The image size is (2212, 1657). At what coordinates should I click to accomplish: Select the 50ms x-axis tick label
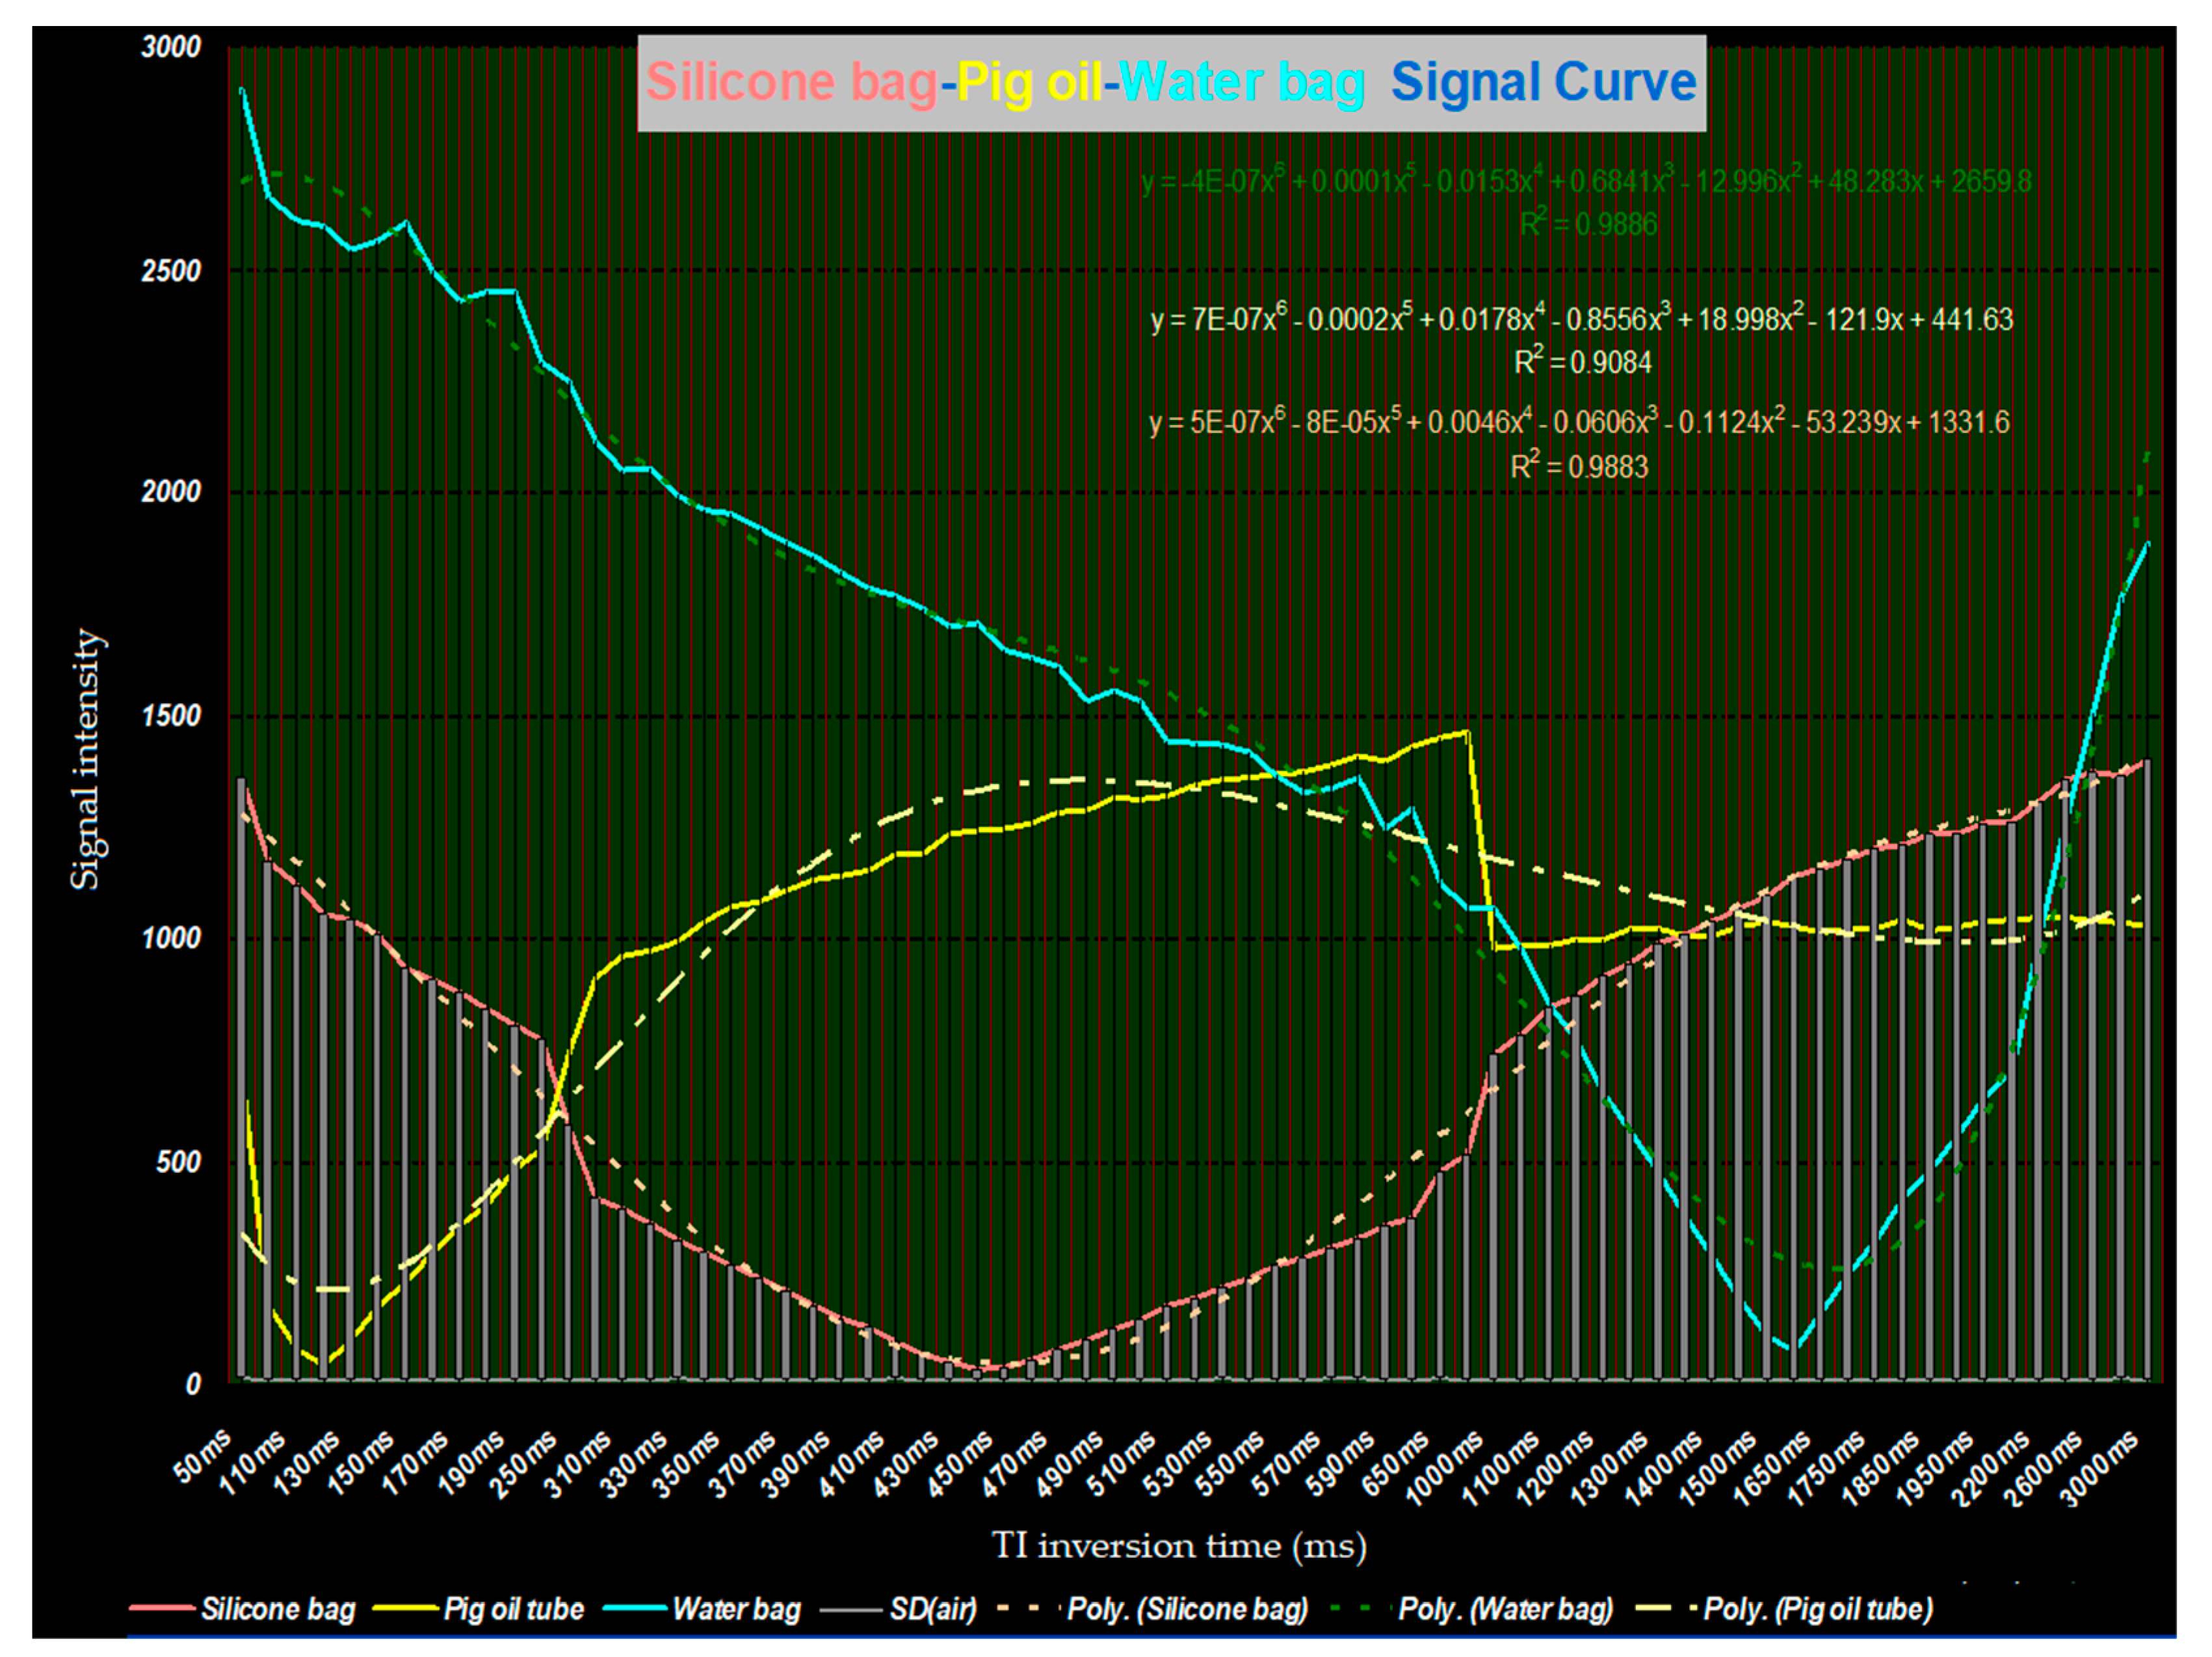tap(203, 1456)
